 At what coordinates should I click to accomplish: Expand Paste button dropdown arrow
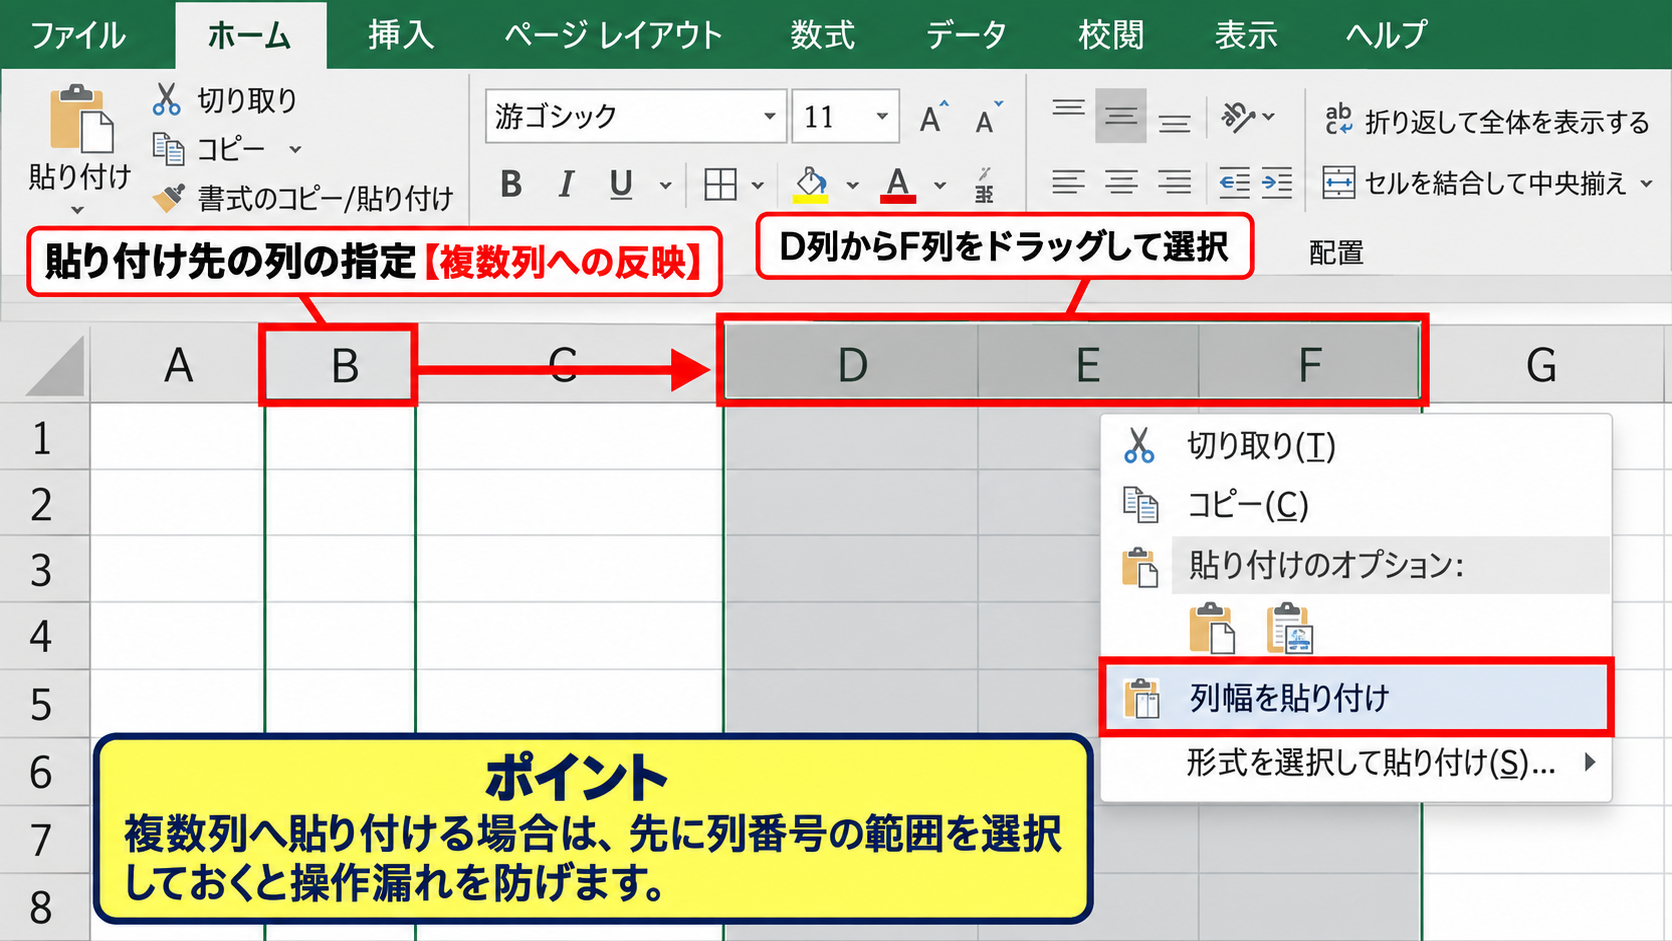pos(78,211)
